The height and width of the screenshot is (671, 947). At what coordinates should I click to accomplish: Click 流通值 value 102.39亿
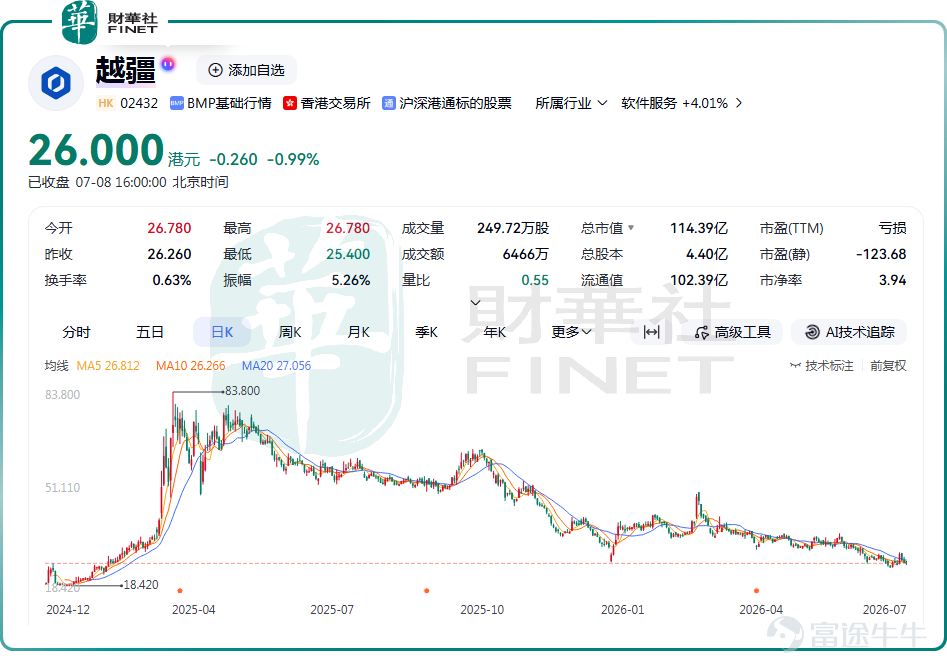click(x=699, y=280)
